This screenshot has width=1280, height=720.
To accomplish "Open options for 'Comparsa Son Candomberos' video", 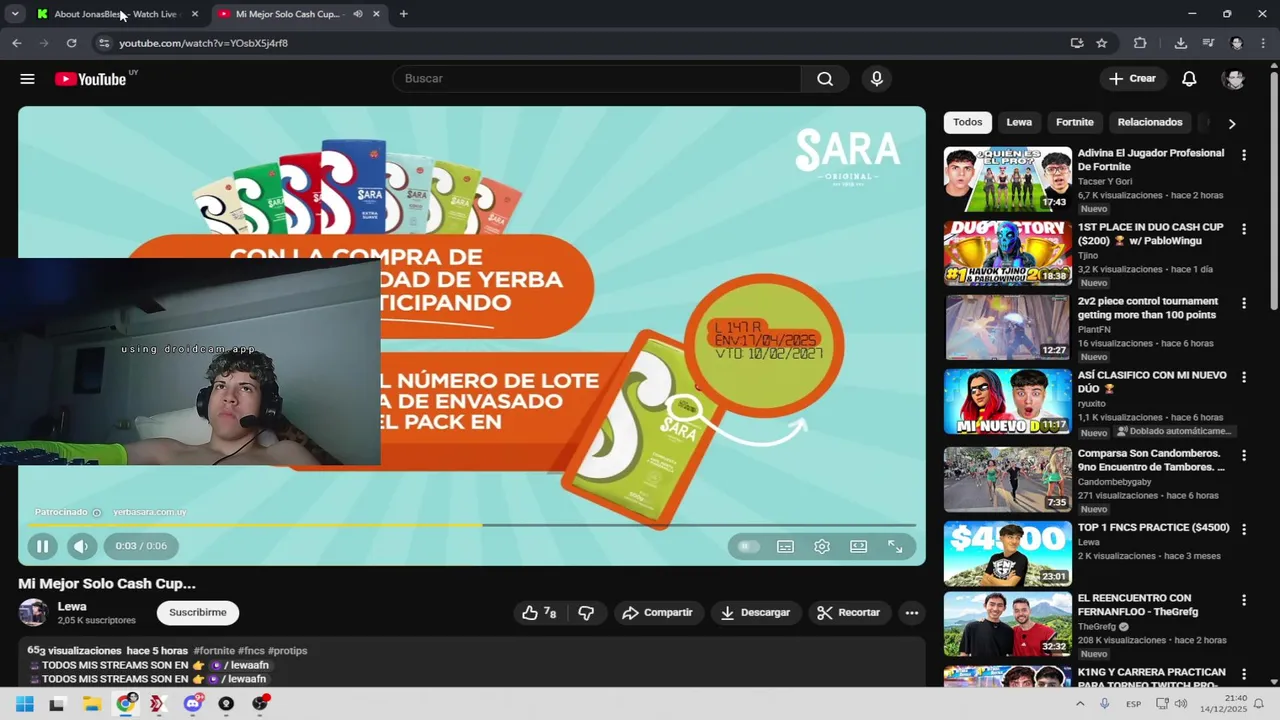I will pos(1244,455).
